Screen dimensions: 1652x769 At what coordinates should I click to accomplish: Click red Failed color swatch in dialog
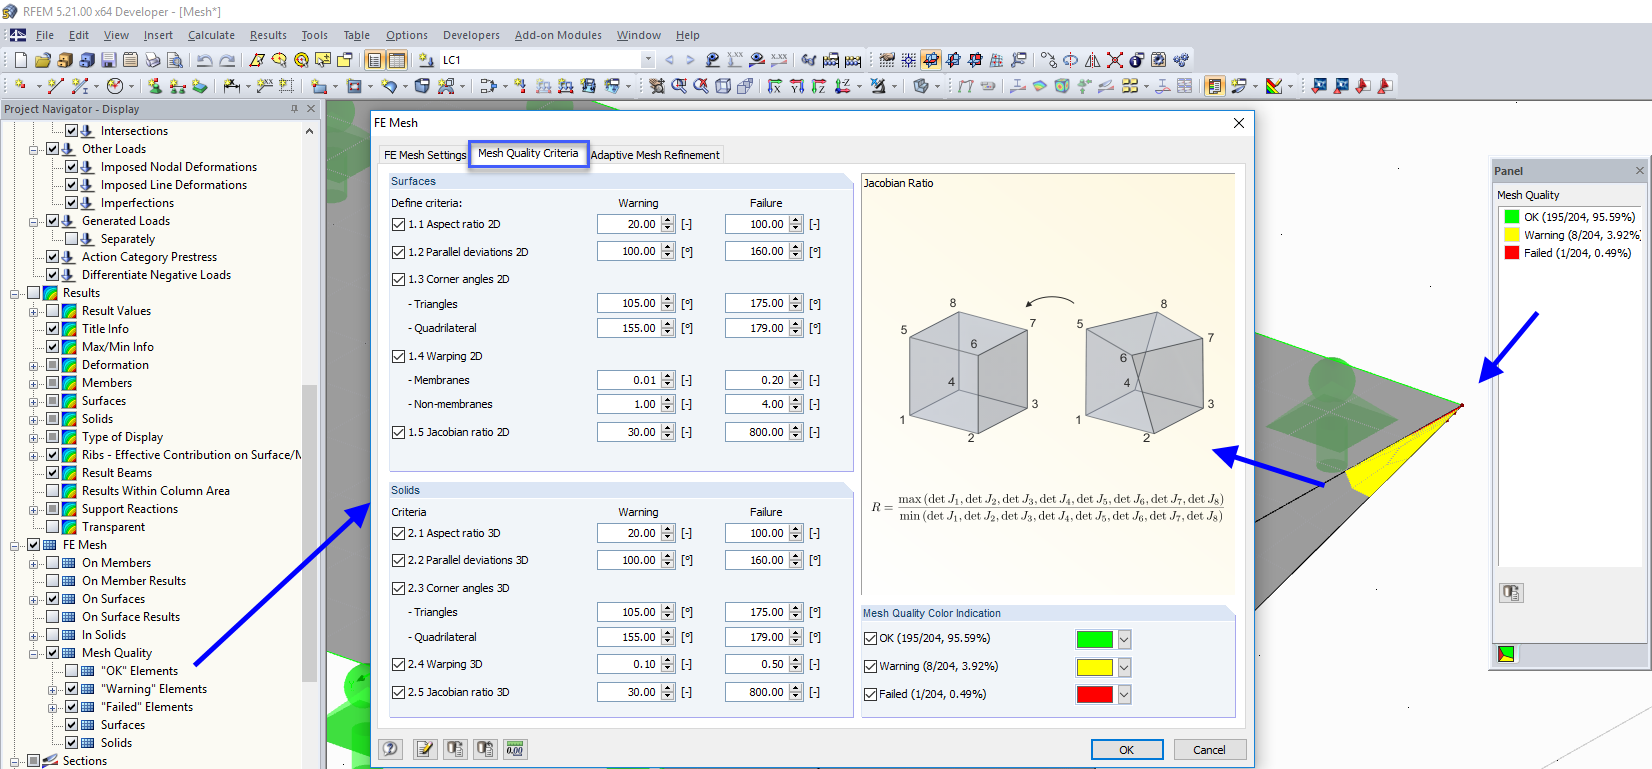[x=1094, y=695]
